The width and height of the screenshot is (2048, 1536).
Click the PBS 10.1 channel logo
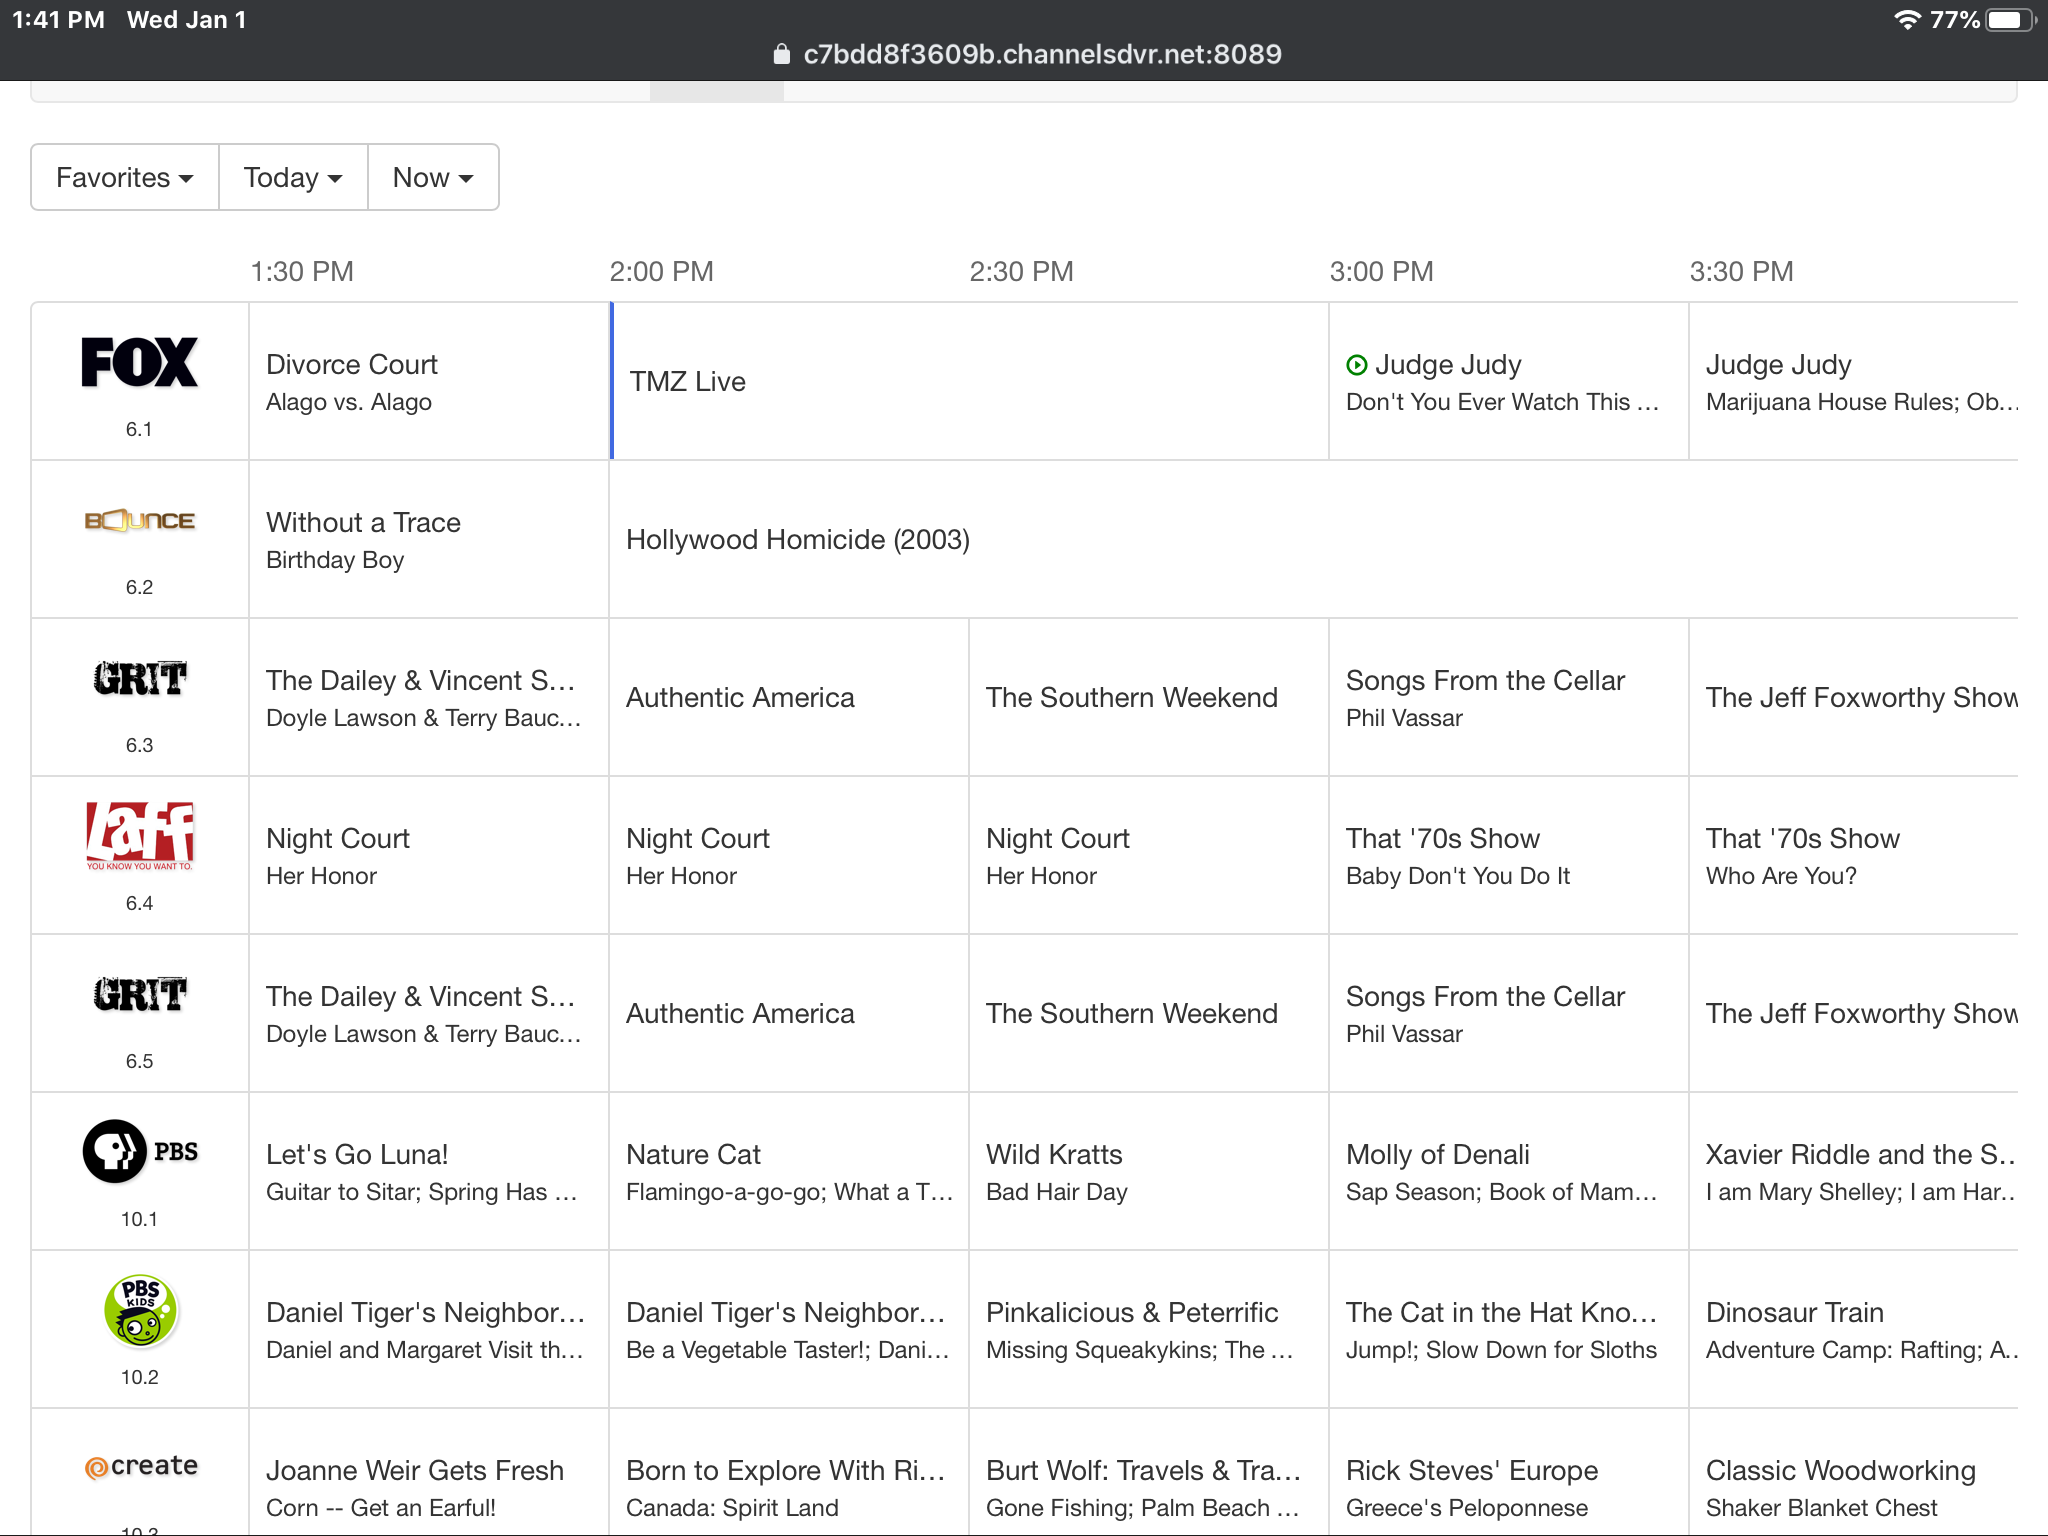pyautogui.click(x=139, y=1151)
